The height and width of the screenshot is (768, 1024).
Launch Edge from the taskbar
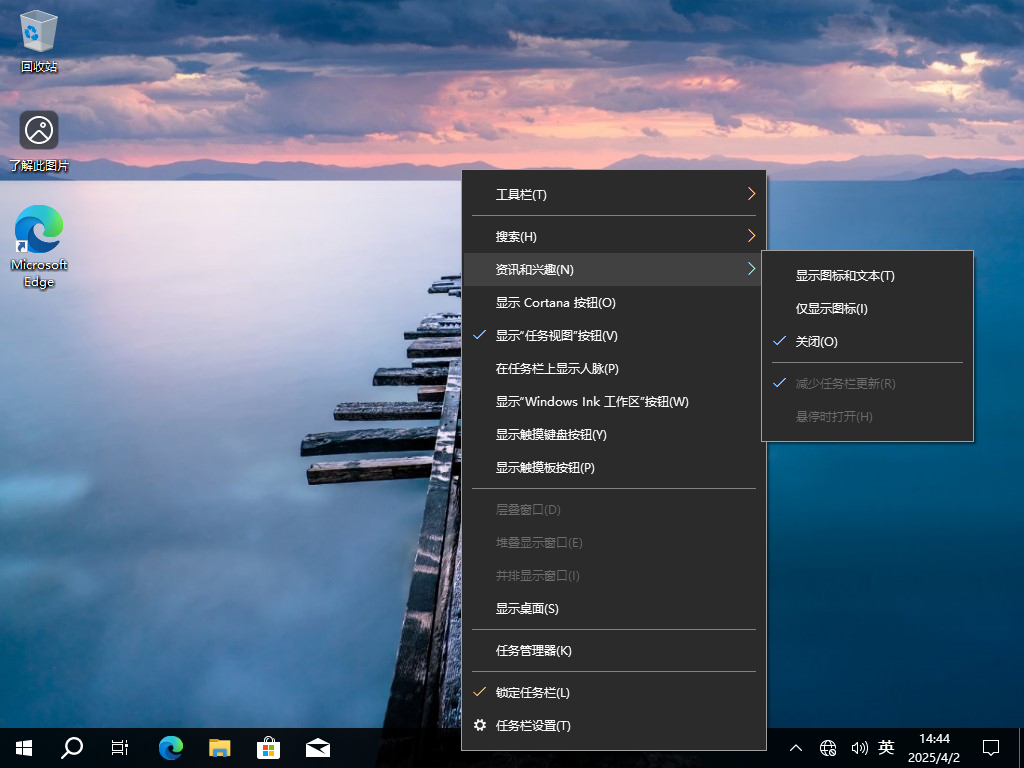point(171,748)
